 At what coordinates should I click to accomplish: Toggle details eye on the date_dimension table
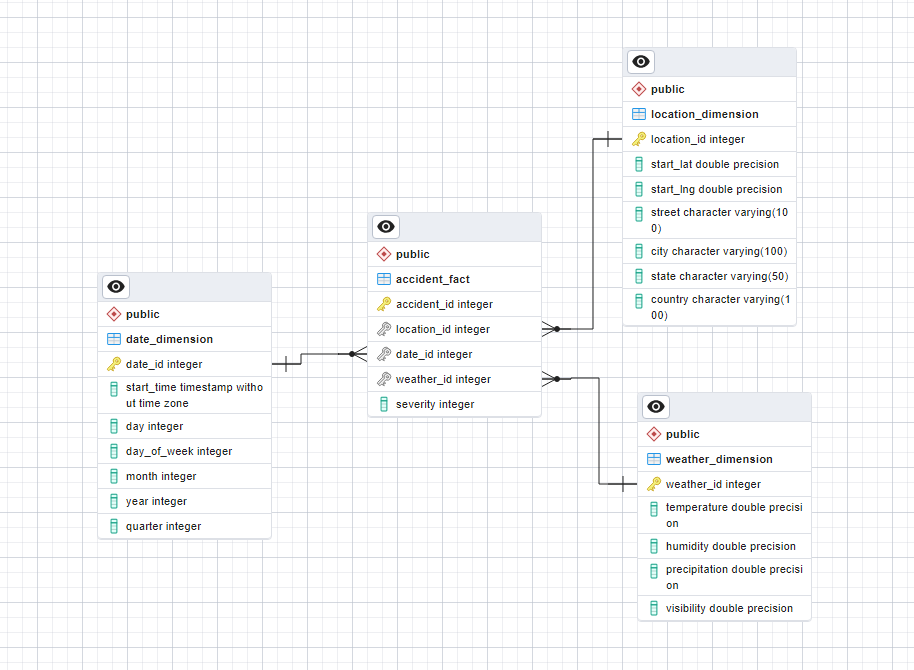tap(116, 287)
